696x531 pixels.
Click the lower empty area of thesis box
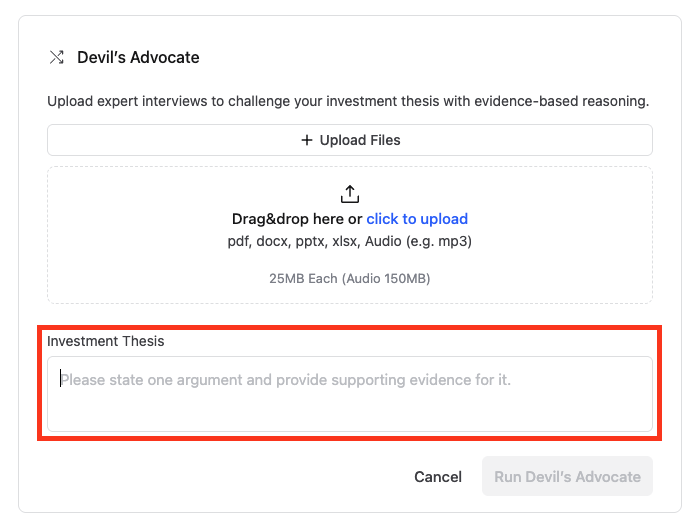coord(350,415)
